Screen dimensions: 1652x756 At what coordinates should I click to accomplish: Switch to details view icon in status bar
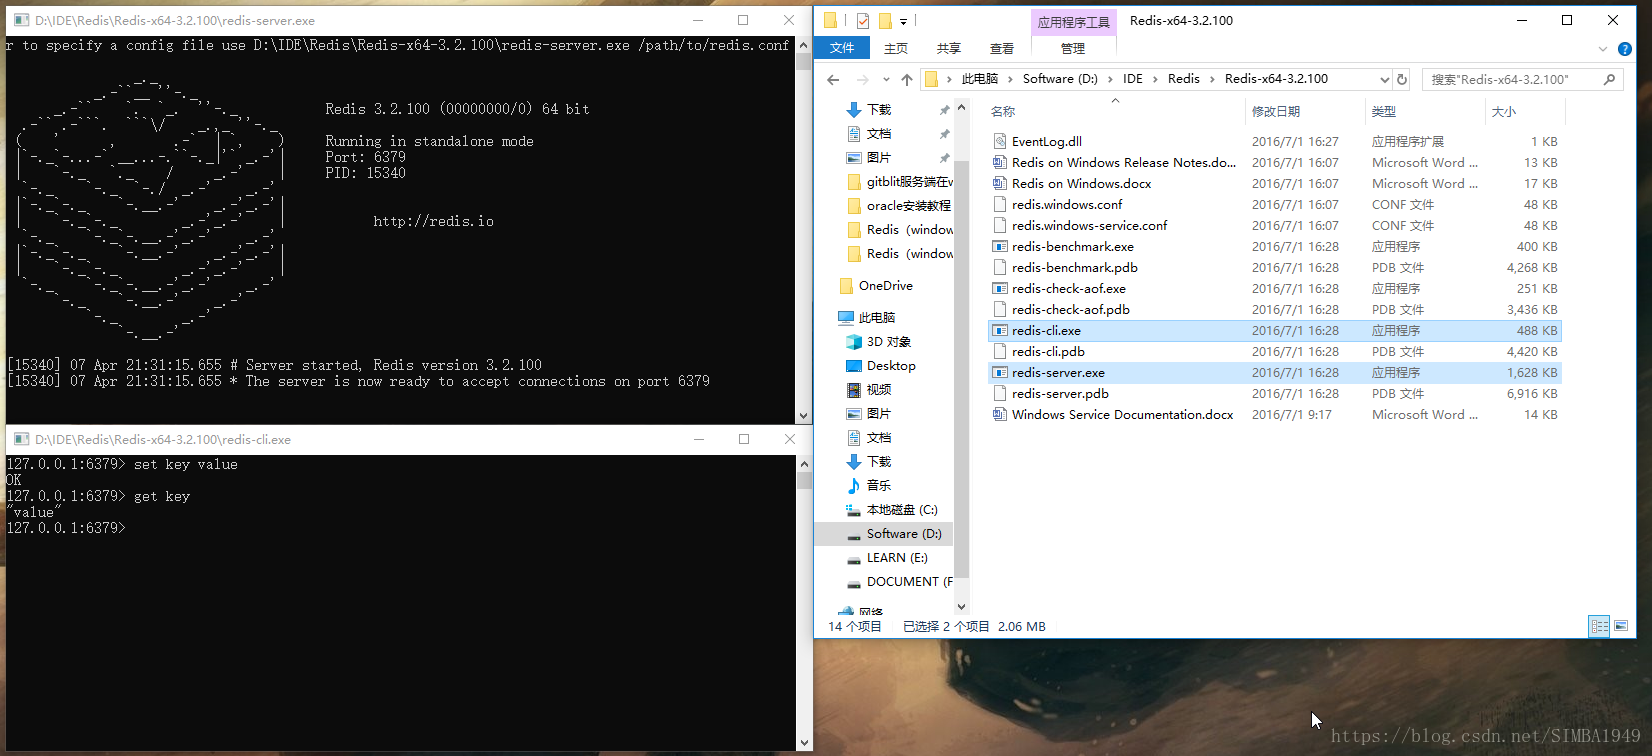click(1600, 626)
